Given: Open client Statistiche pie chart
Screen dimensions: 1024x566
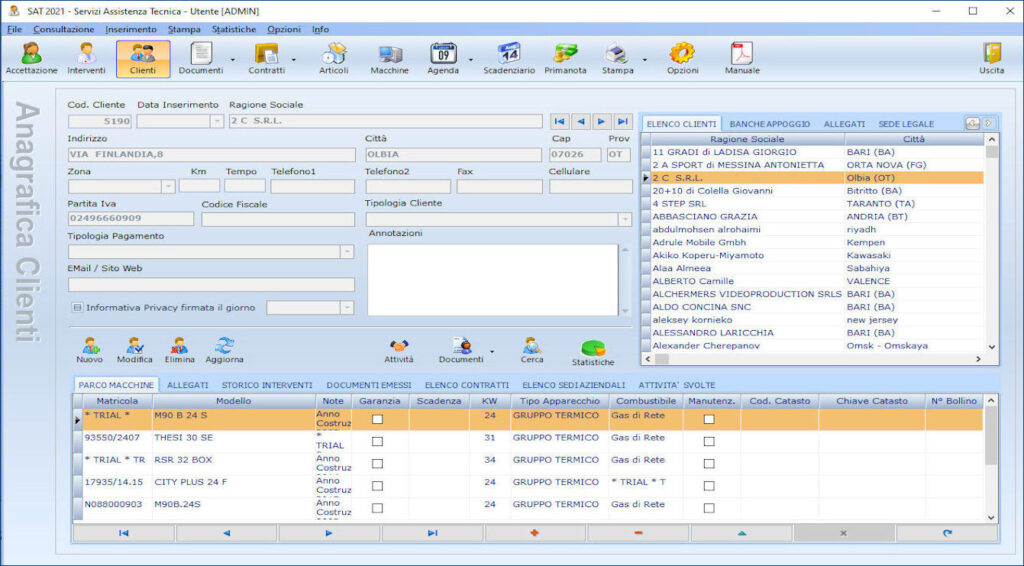Looking at the screenshot, I should [593, 353].
